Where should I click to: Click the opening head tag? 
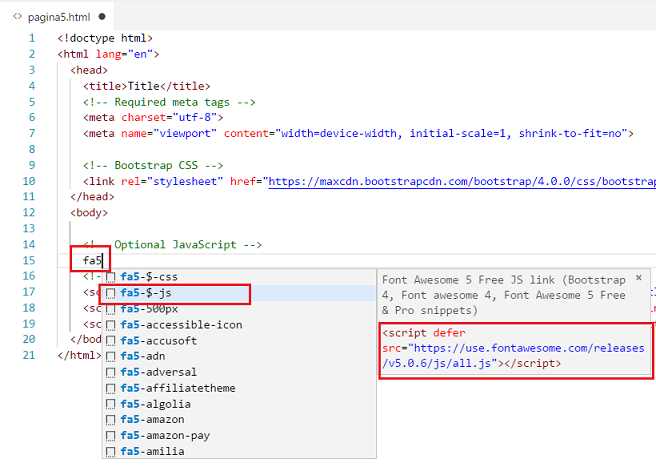tap(89, 70)
